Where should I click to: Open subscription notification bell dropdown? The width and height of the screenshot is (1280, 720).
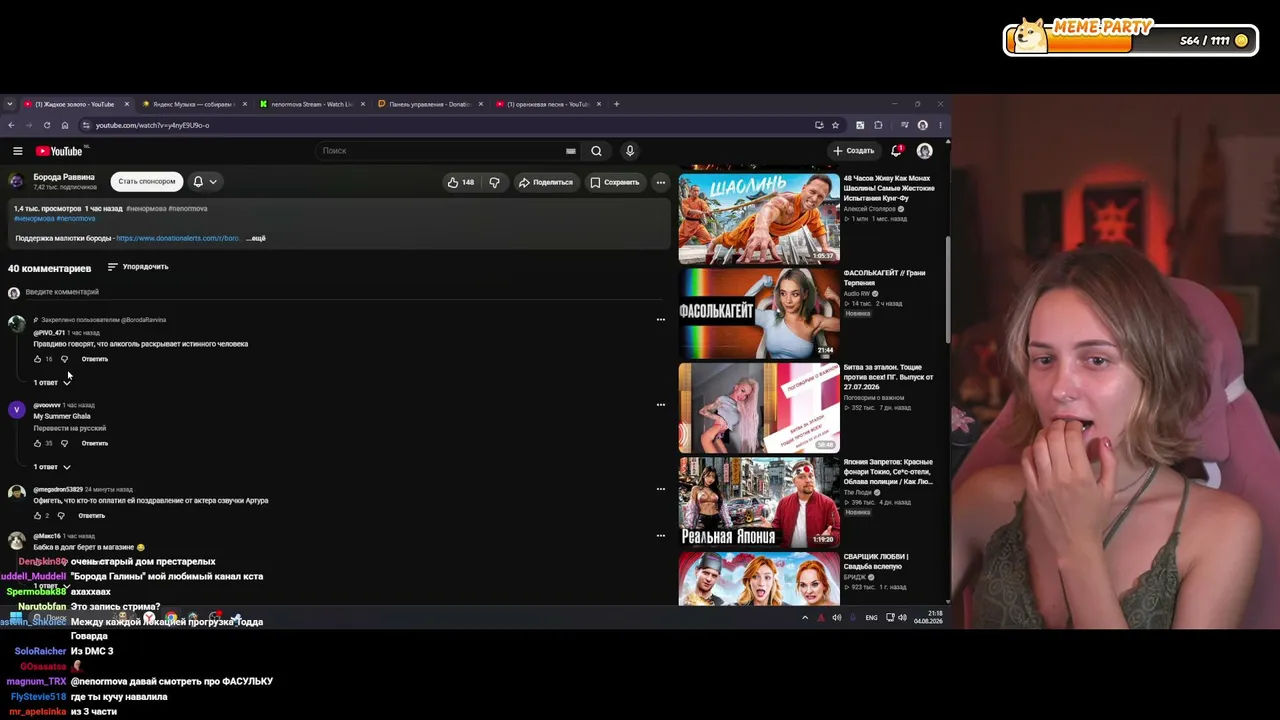[x=204, y=181]
